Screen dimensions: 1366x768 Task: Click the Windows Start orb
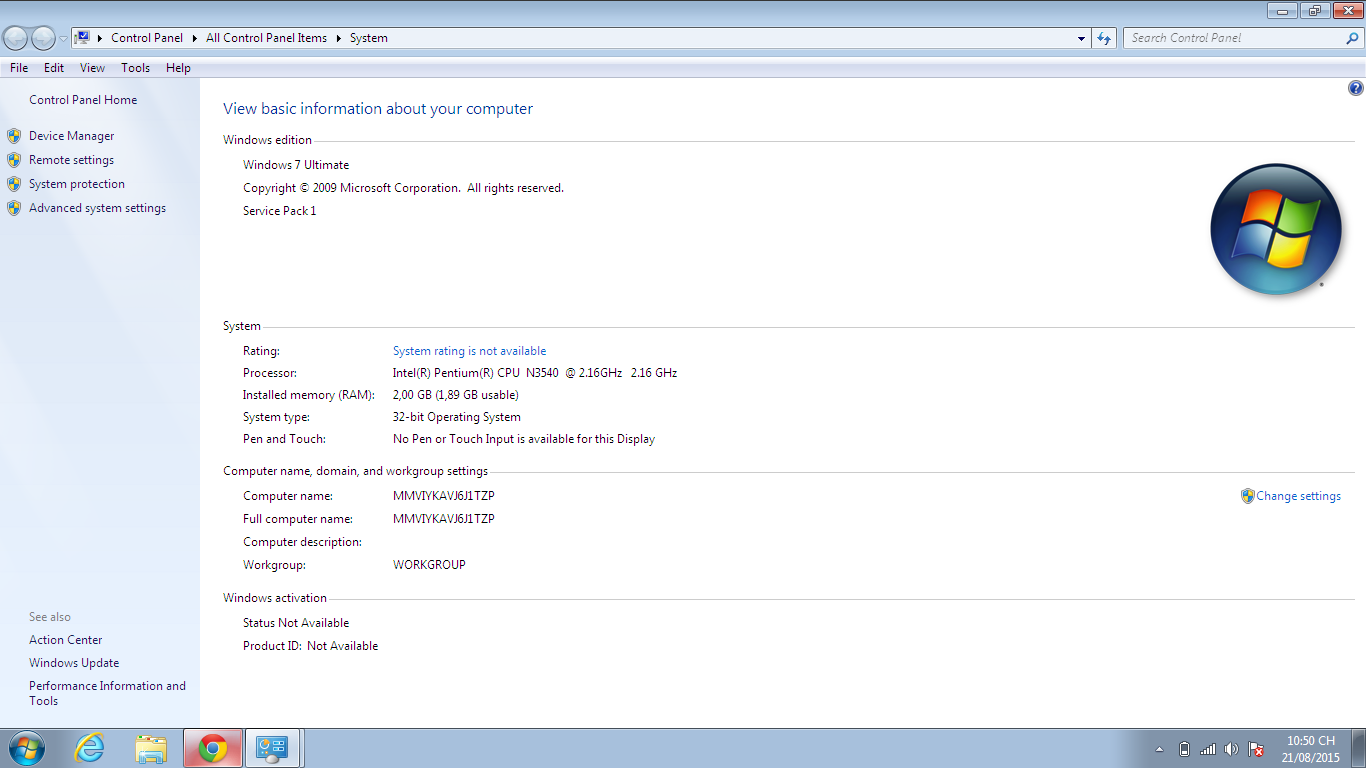[26, 748]
